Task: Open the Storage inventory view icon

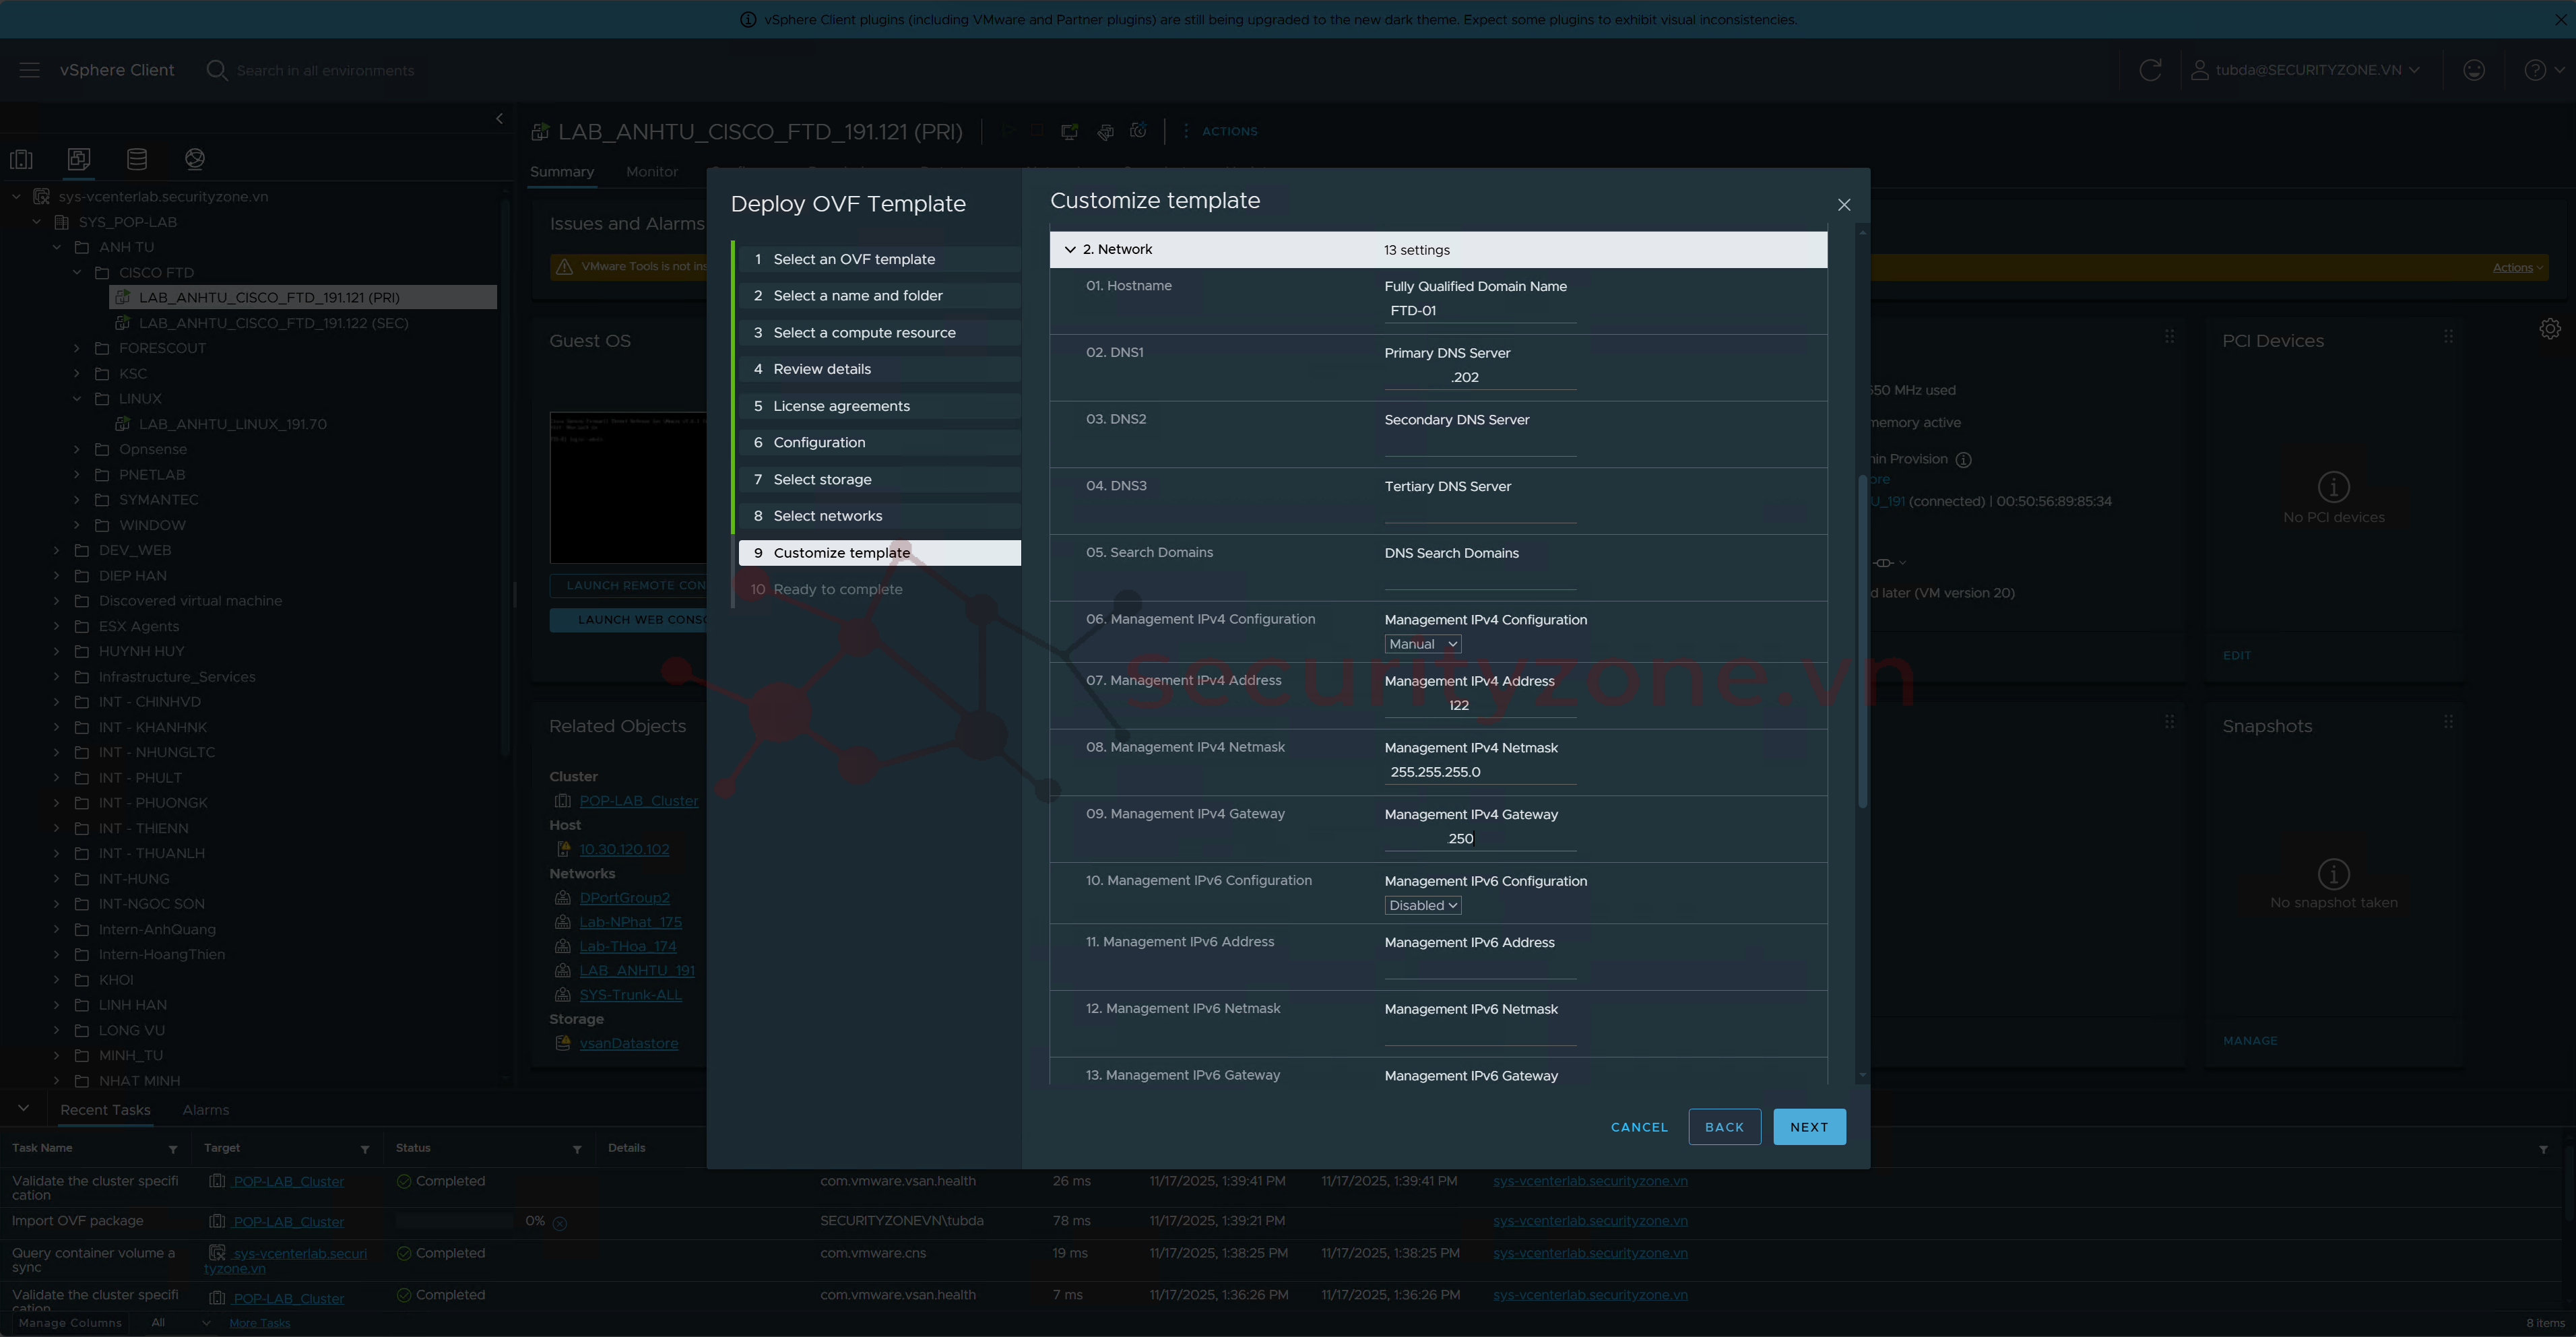Action: point(137,159)
